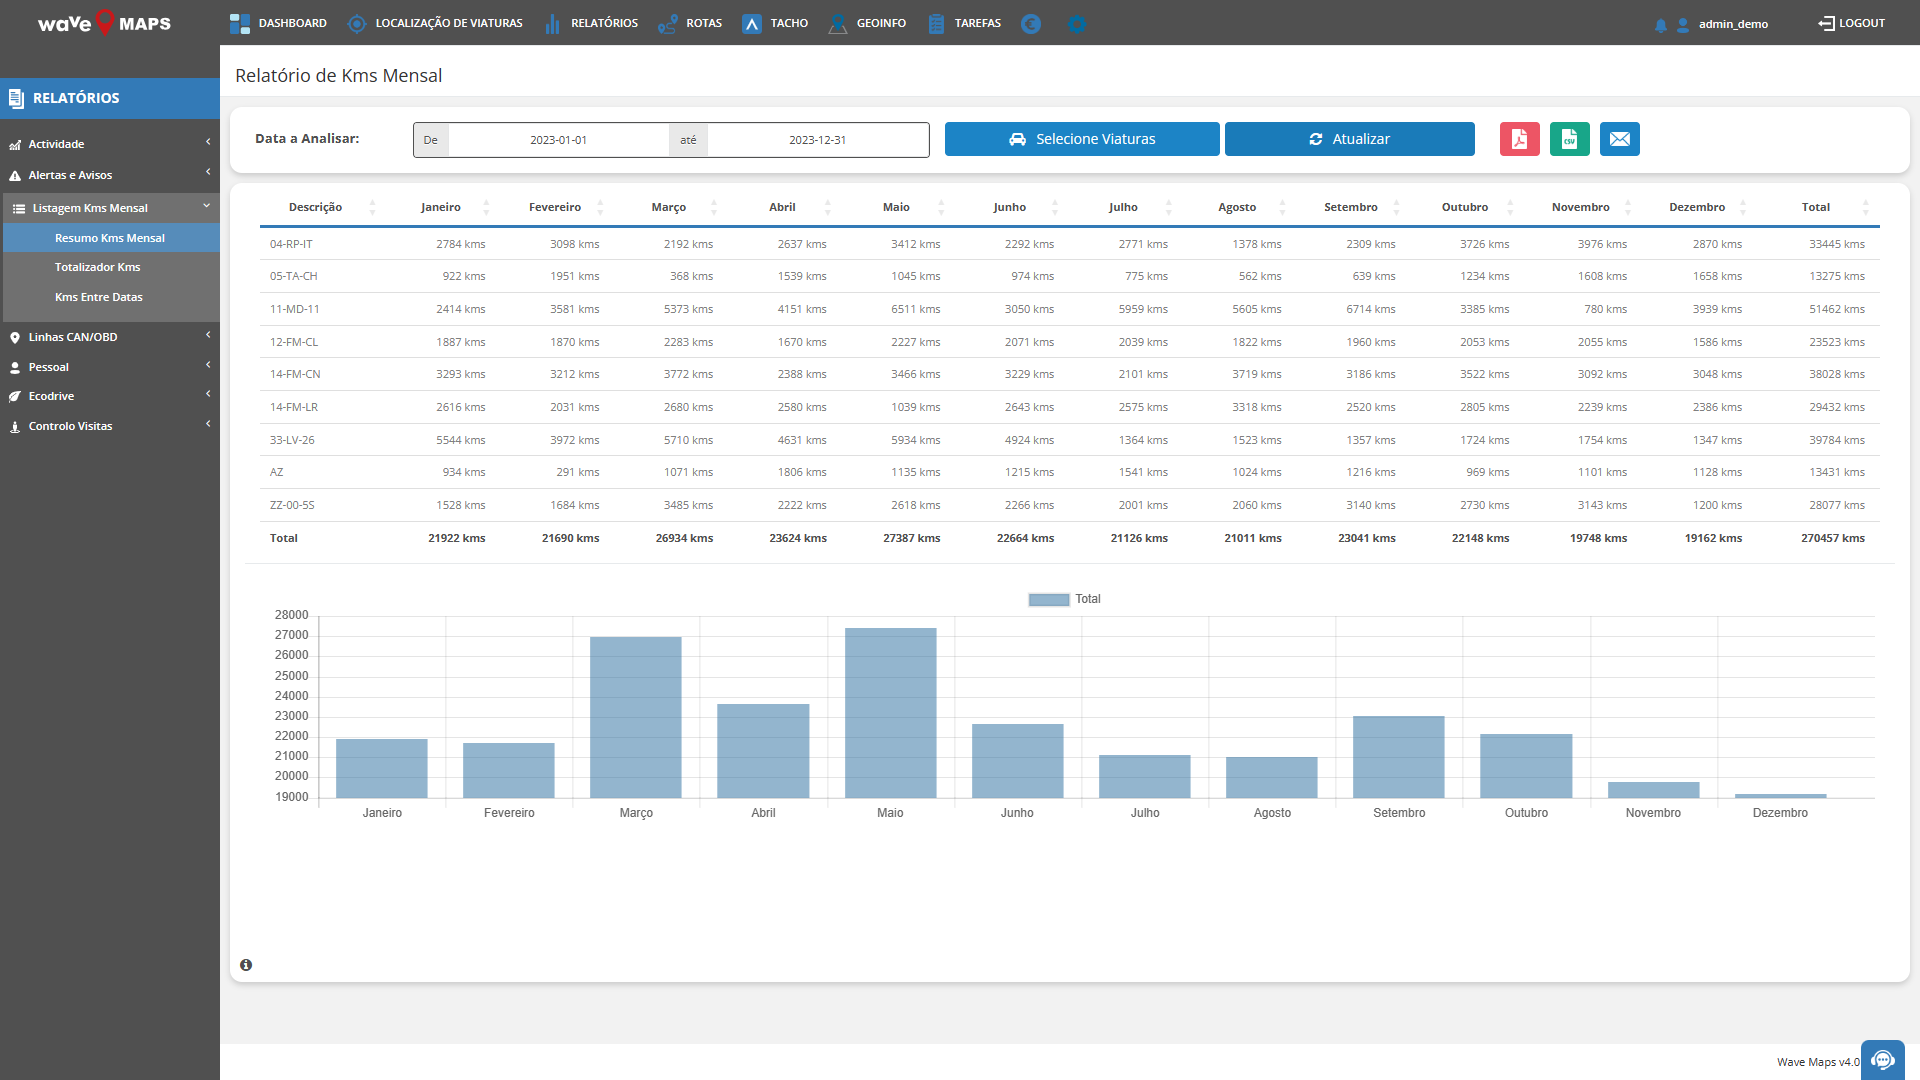The image size is (1920, 1080).
Task: Send report by email icon
Action: pos(1619,139)
